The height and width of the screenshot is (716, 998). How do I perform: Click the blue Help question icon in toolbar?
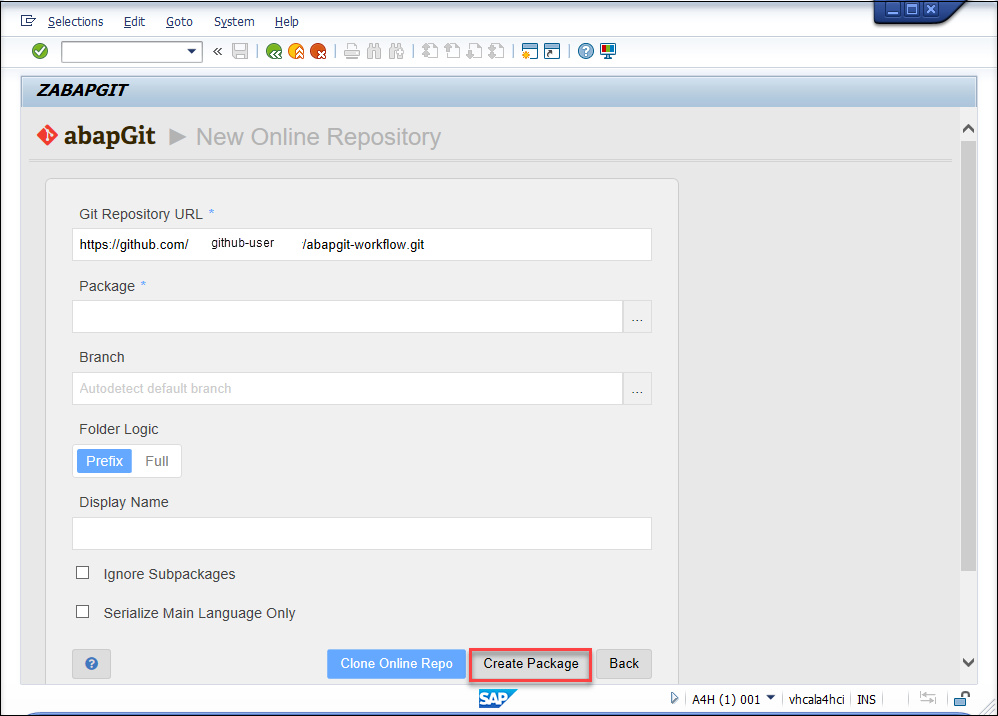point(586,52)
